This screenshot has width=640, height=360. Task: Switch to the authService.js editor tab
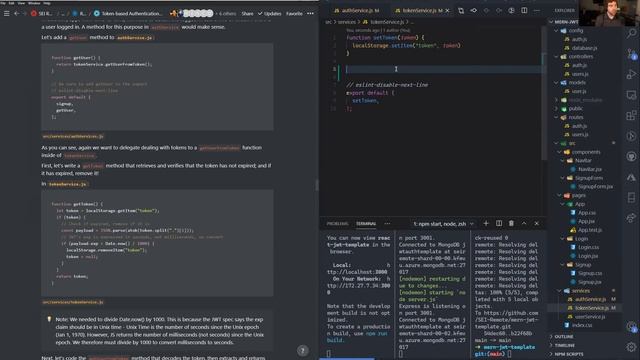point(357,11)
